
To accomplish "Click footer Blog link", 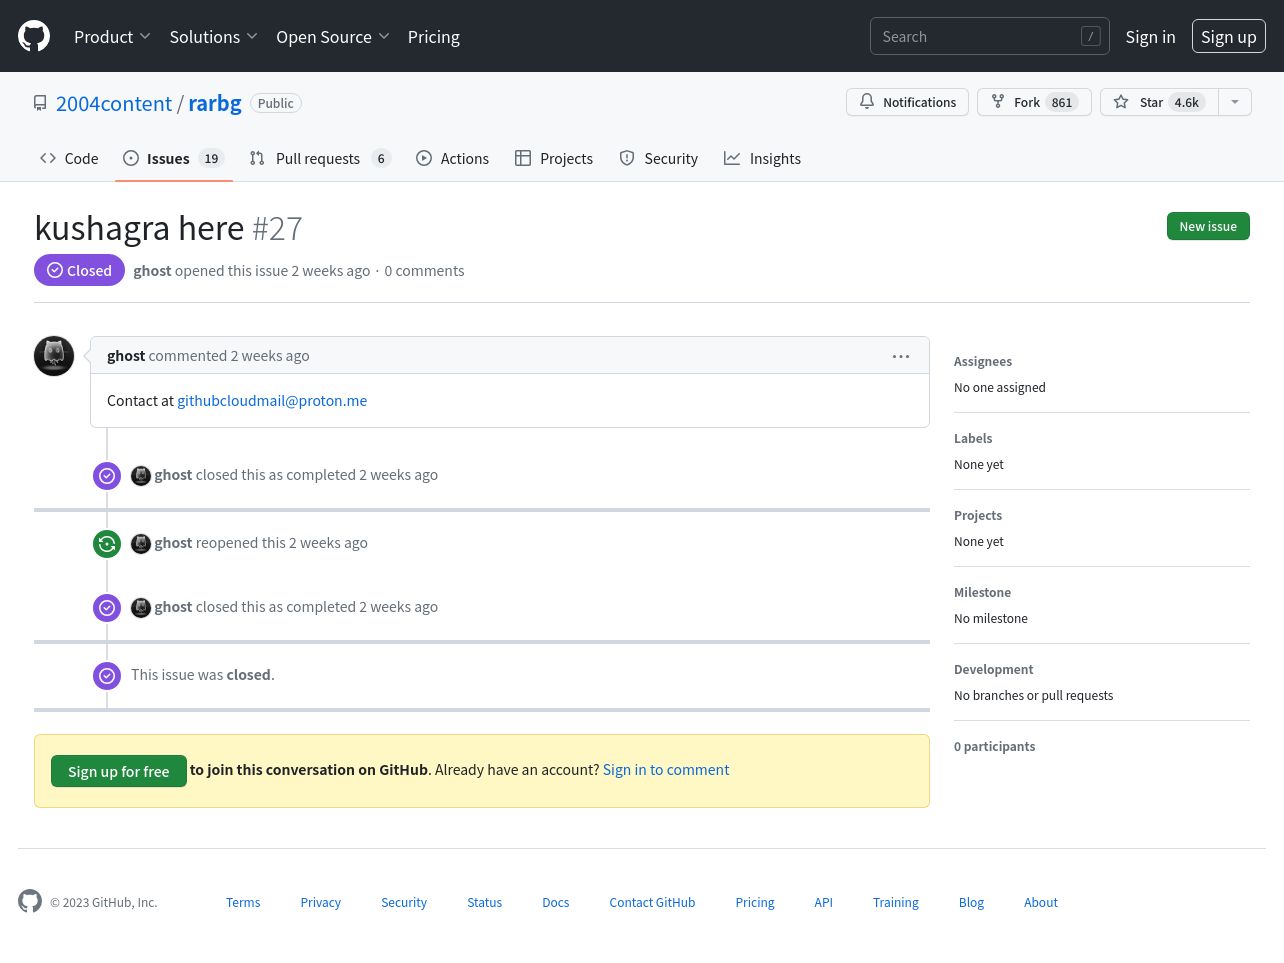I will tap(971, 902).
